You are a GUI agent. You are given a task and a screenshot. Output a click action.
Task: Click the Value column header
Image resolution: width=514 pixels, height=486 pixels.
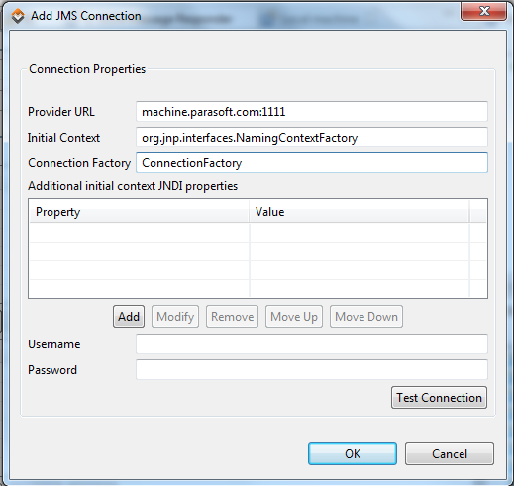(x=359, y=212)
